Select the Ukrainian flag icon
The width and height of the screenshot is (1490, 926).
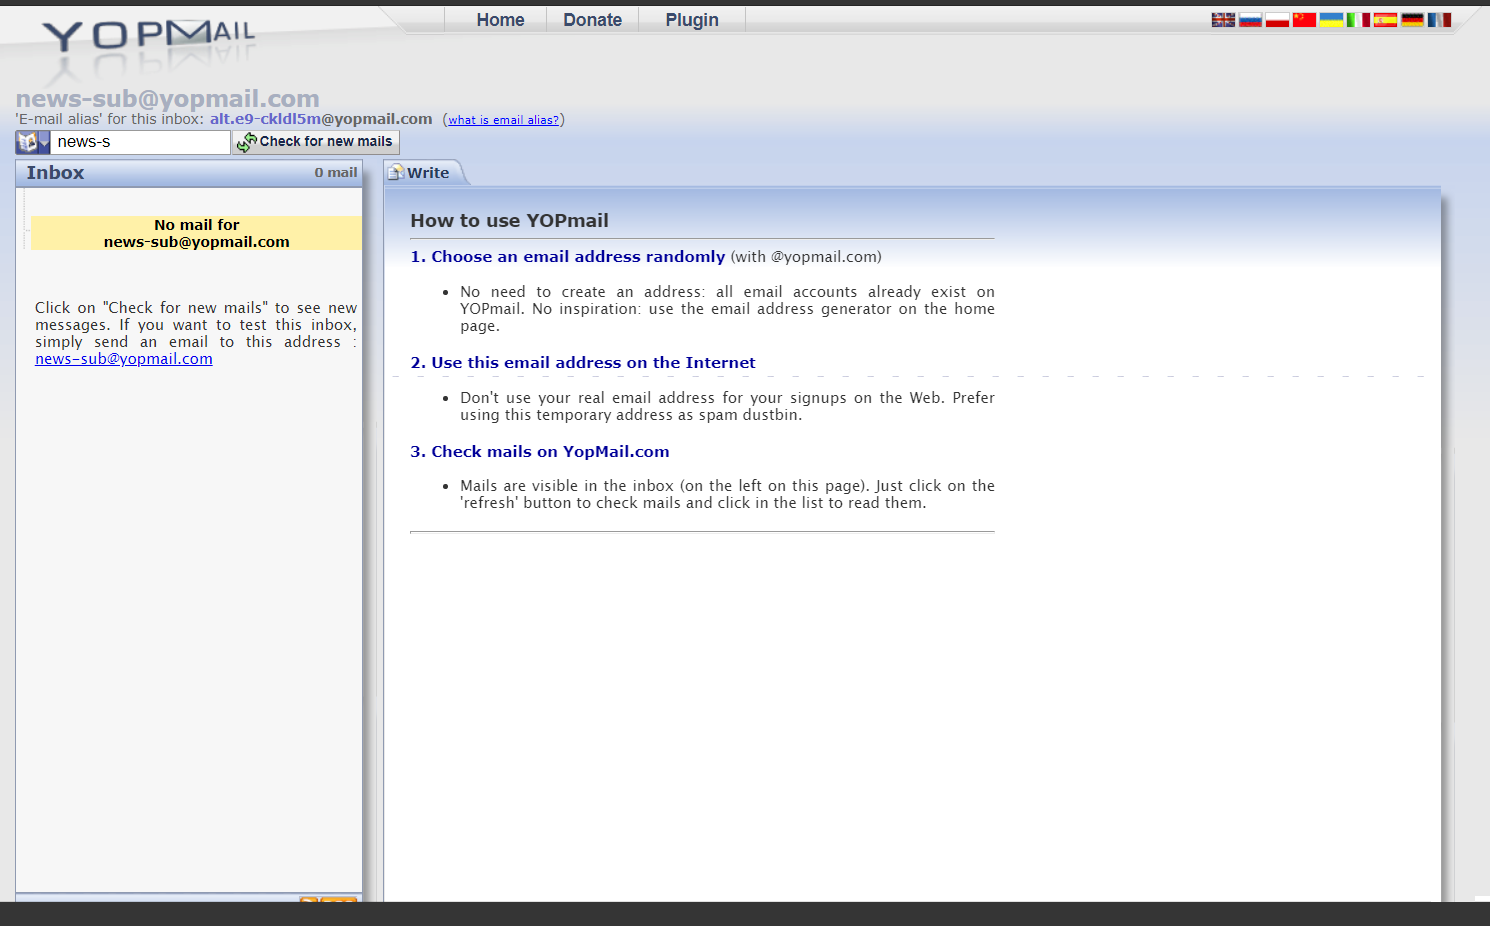1331,19
